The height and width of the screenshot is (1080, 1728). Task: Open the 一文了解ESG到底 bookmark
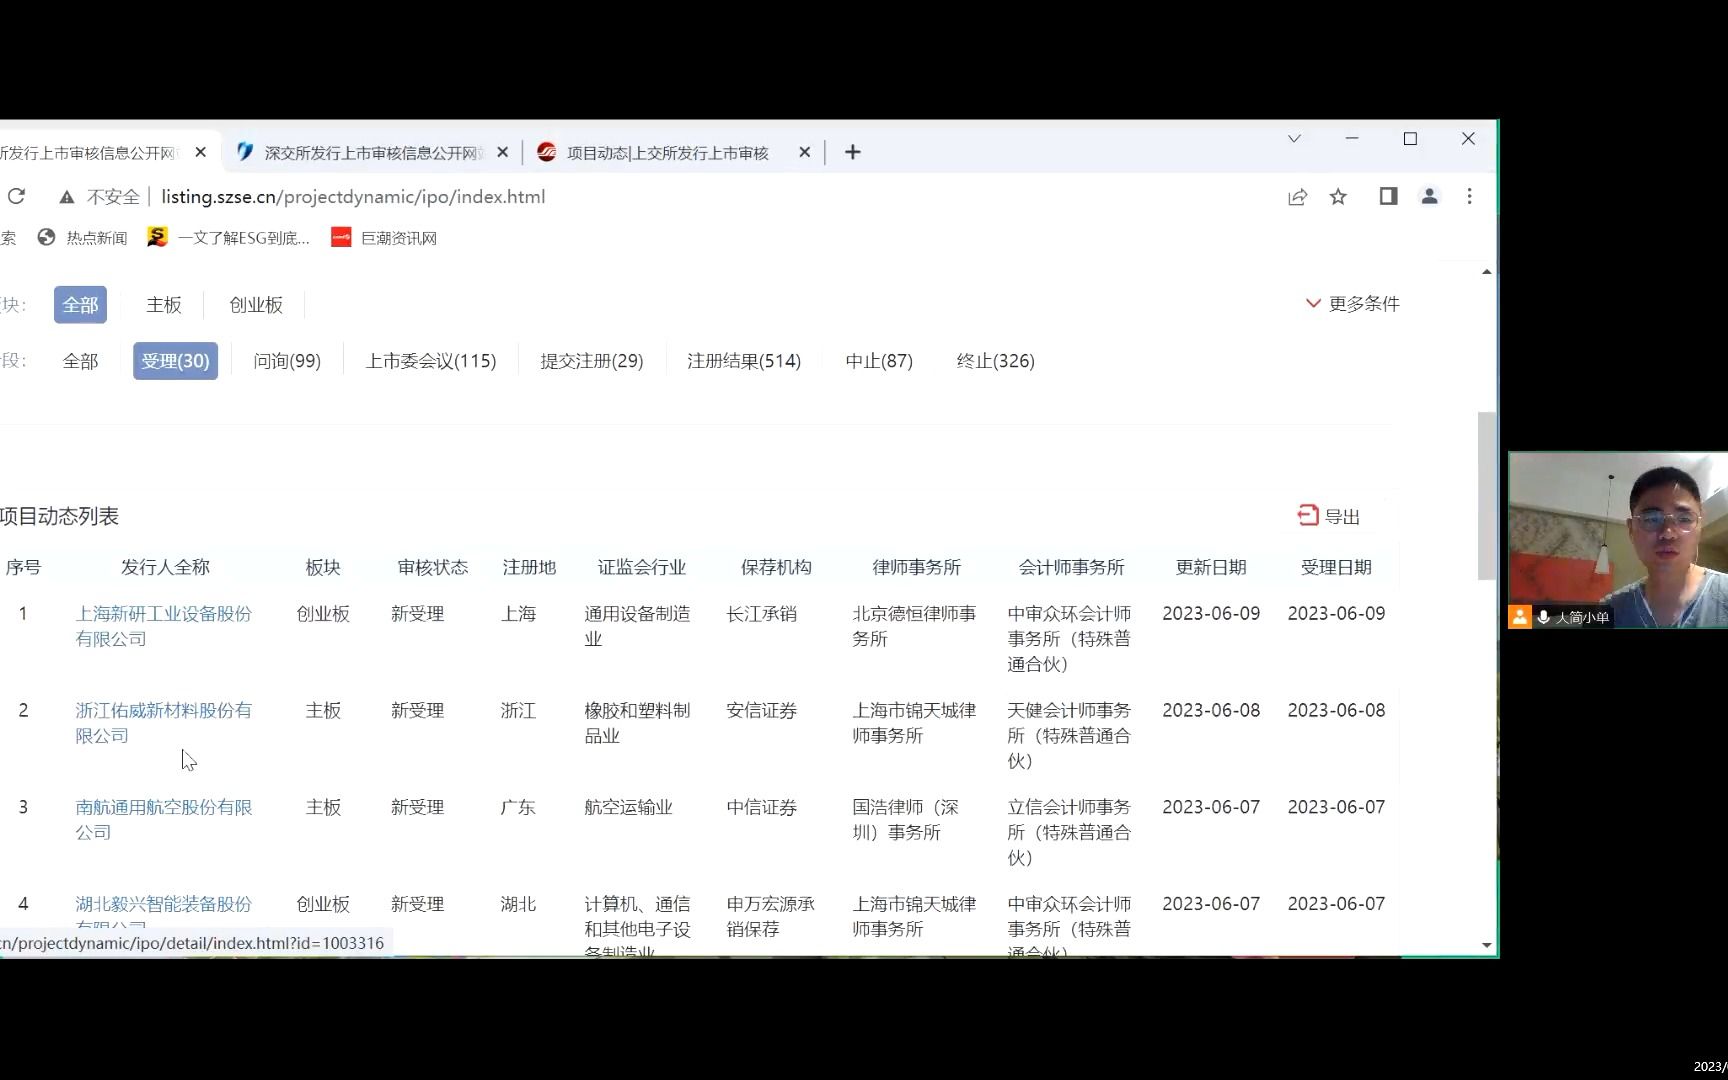[x=228, y=238]
